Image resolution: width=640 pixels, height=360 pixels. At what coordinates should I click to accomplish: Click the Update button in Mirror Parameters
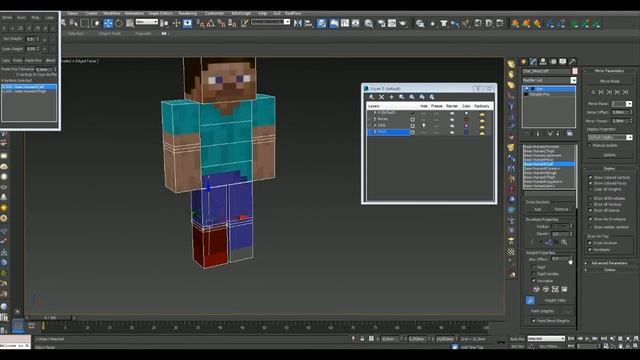(609, 155)
